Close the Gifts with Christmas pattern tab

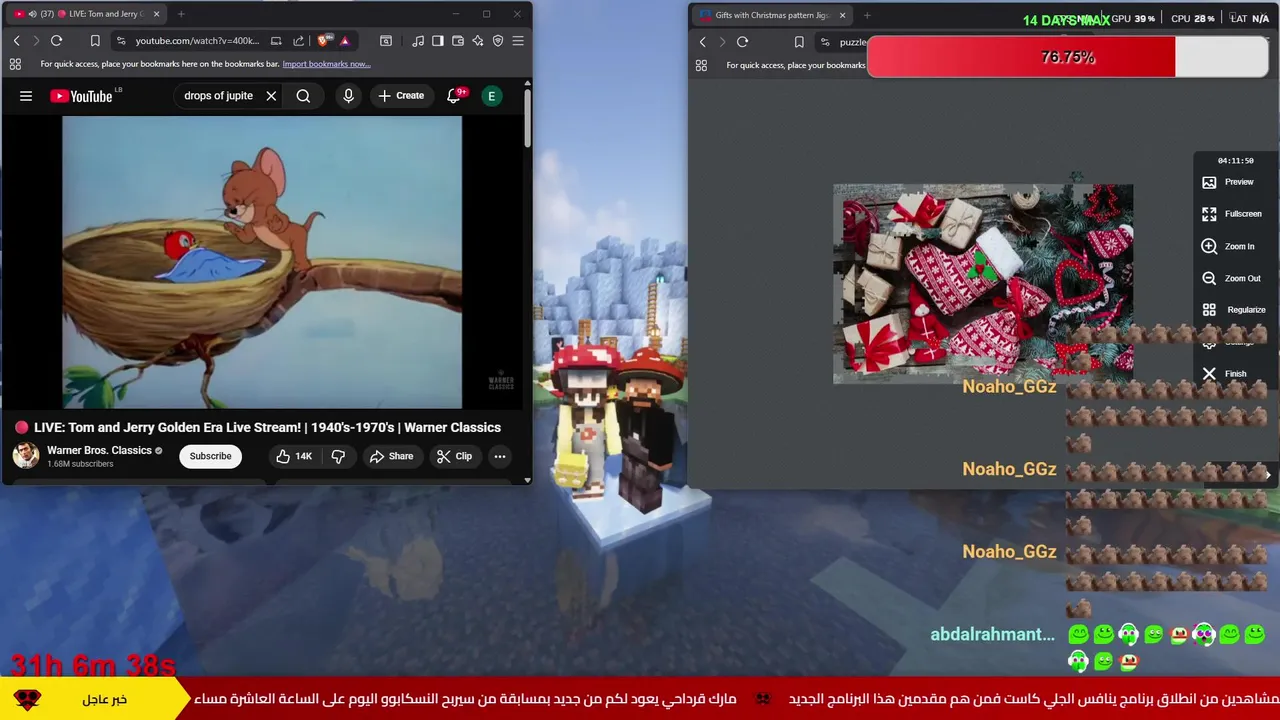[842, 15]
